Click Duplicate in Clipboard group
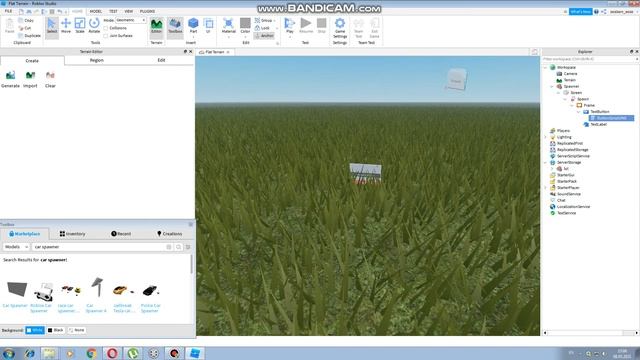The width and height of the screenshot is (640, 360). tap(30, 36)
